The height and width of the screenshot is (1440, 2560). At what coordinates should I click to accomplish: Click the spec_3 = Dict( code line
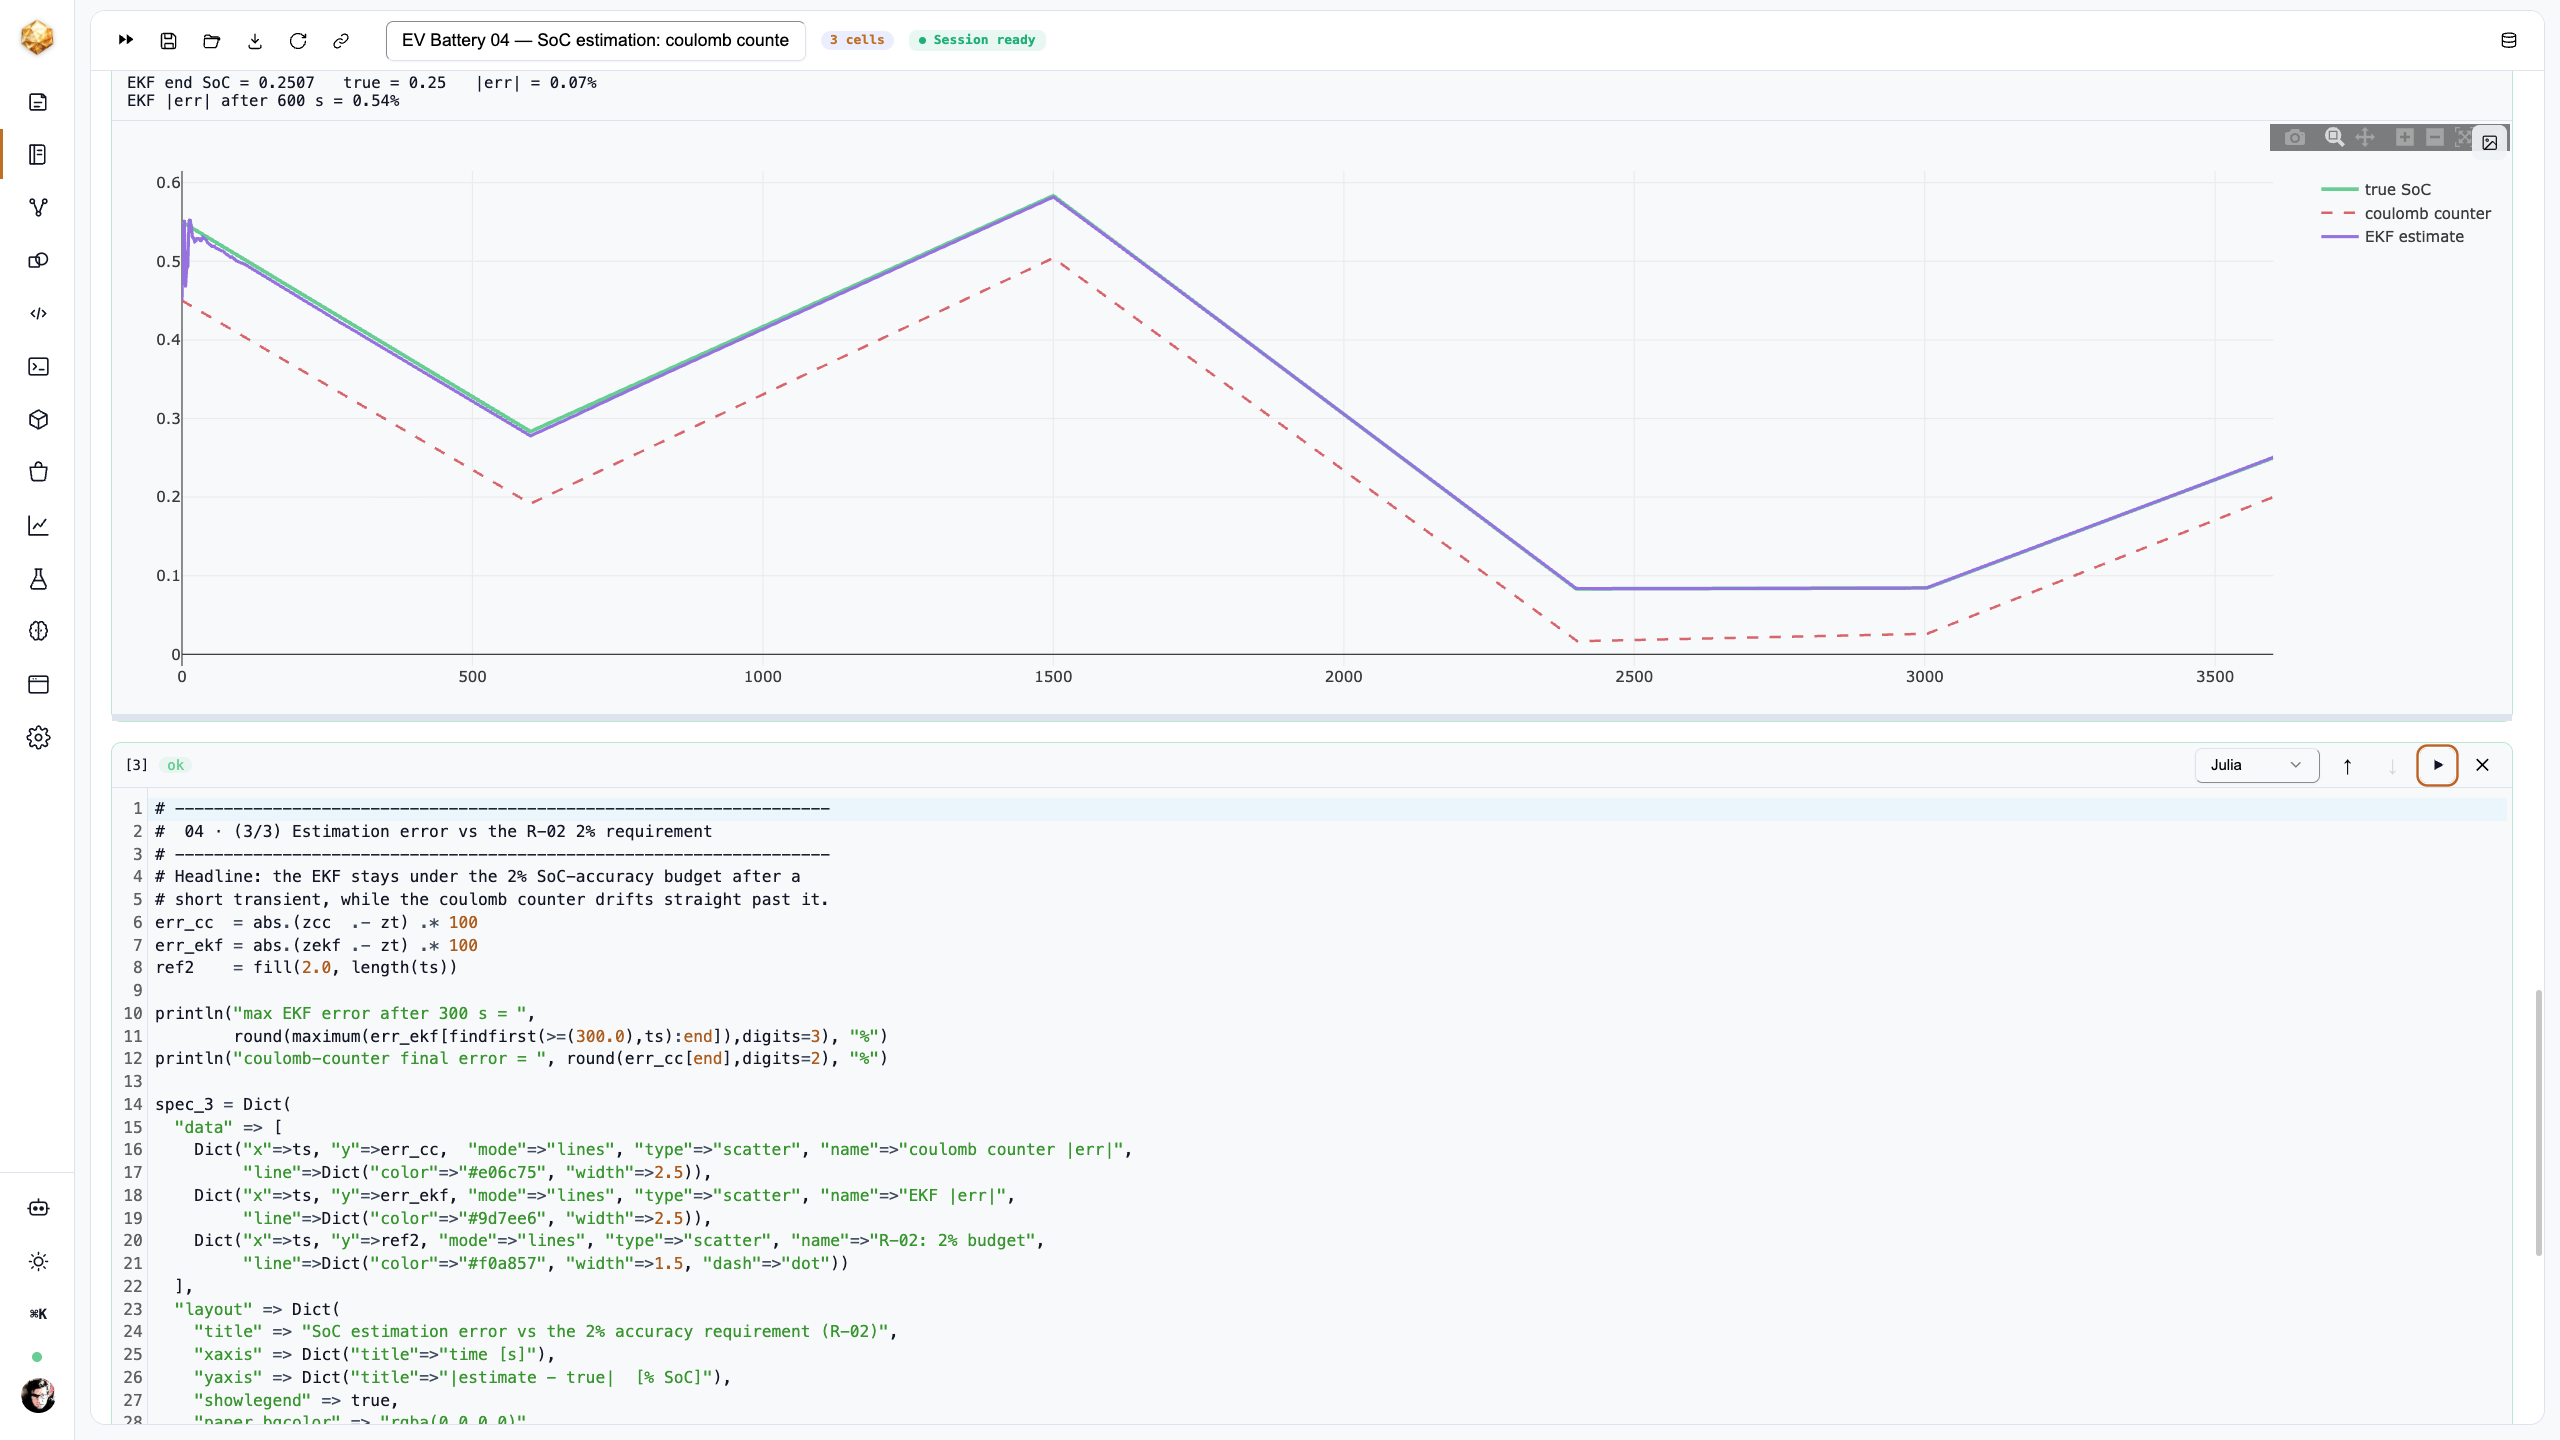(223, 1104)
